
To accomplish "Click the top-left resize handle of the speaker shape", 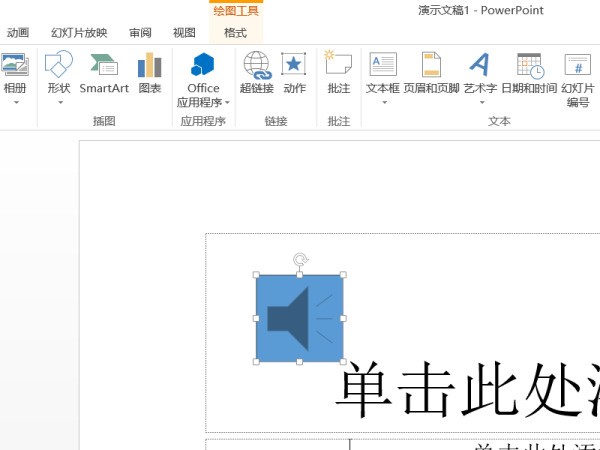I will [x=256, y=275].
